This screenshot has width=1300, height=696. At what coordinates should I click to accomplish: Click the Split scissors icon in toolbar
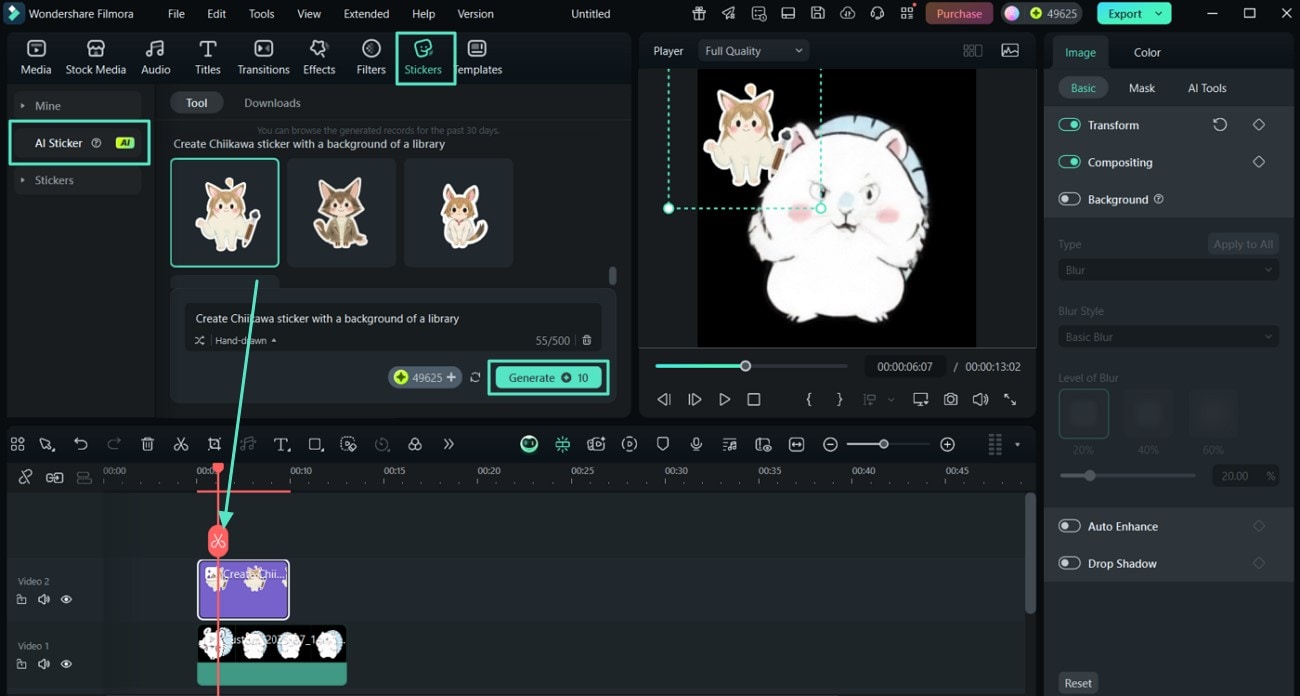(x=181, y=444)
